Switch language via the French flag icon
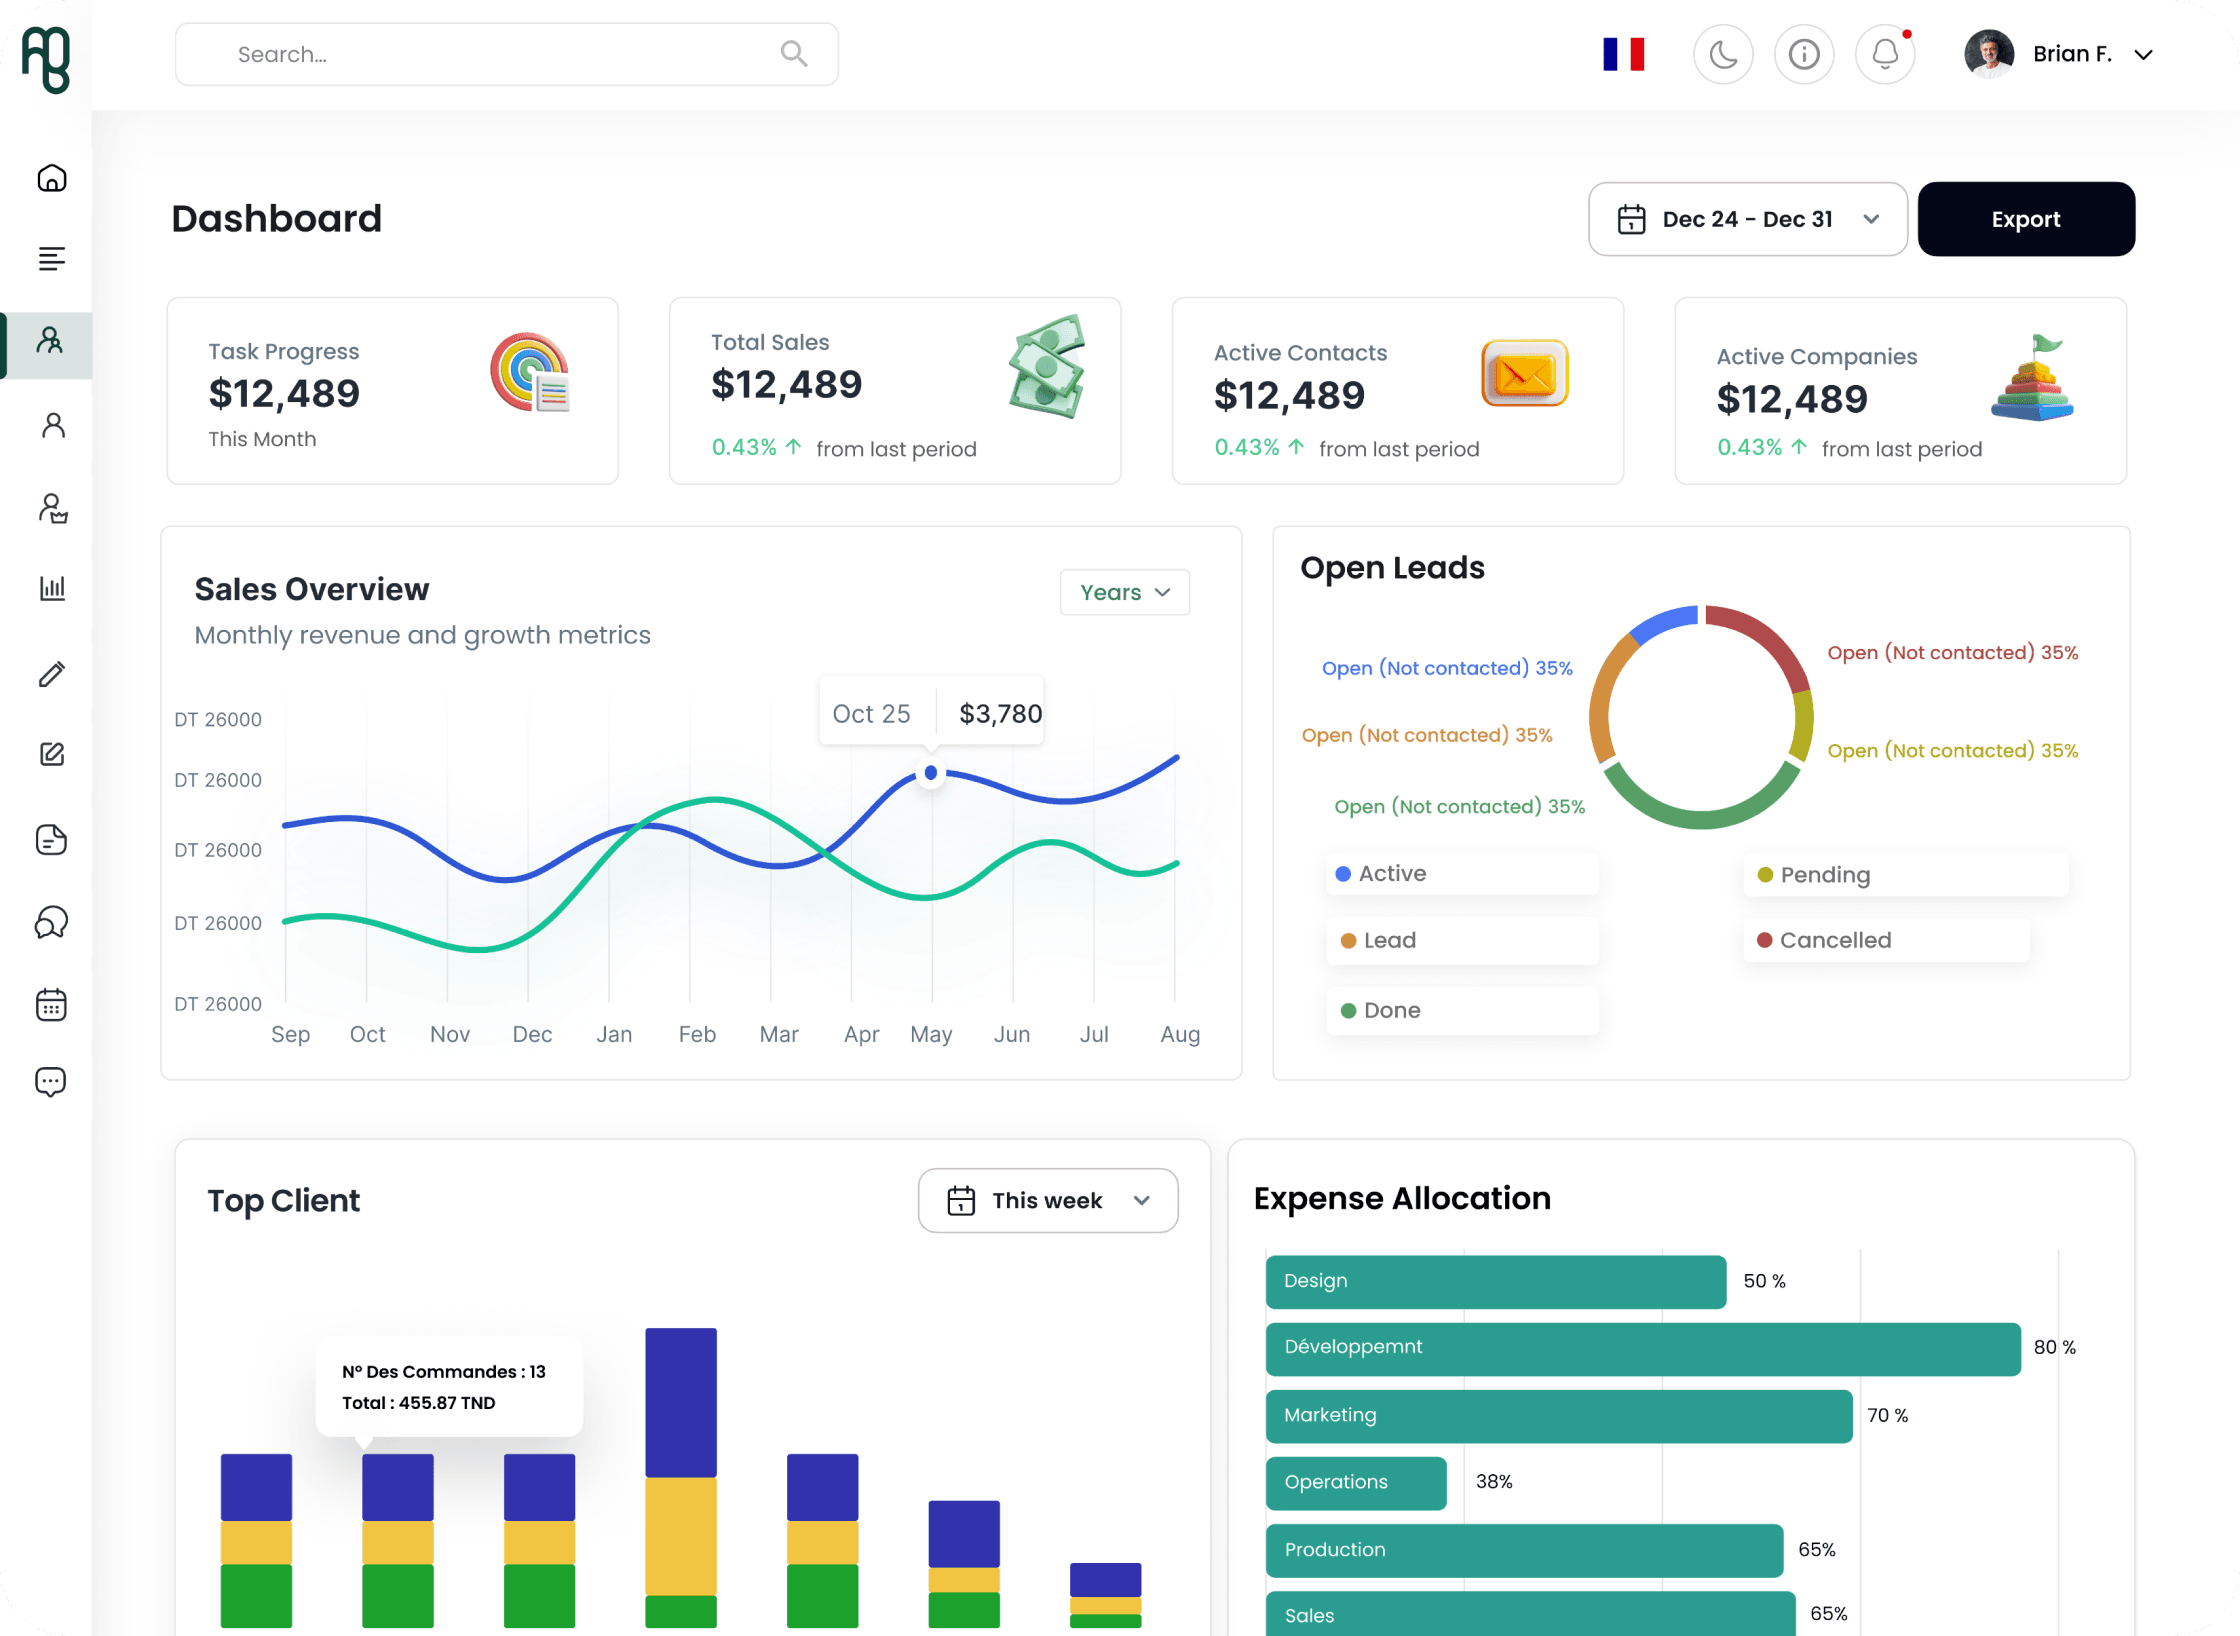Viewport: 2240px width, 1636px height. point(1623,54)
